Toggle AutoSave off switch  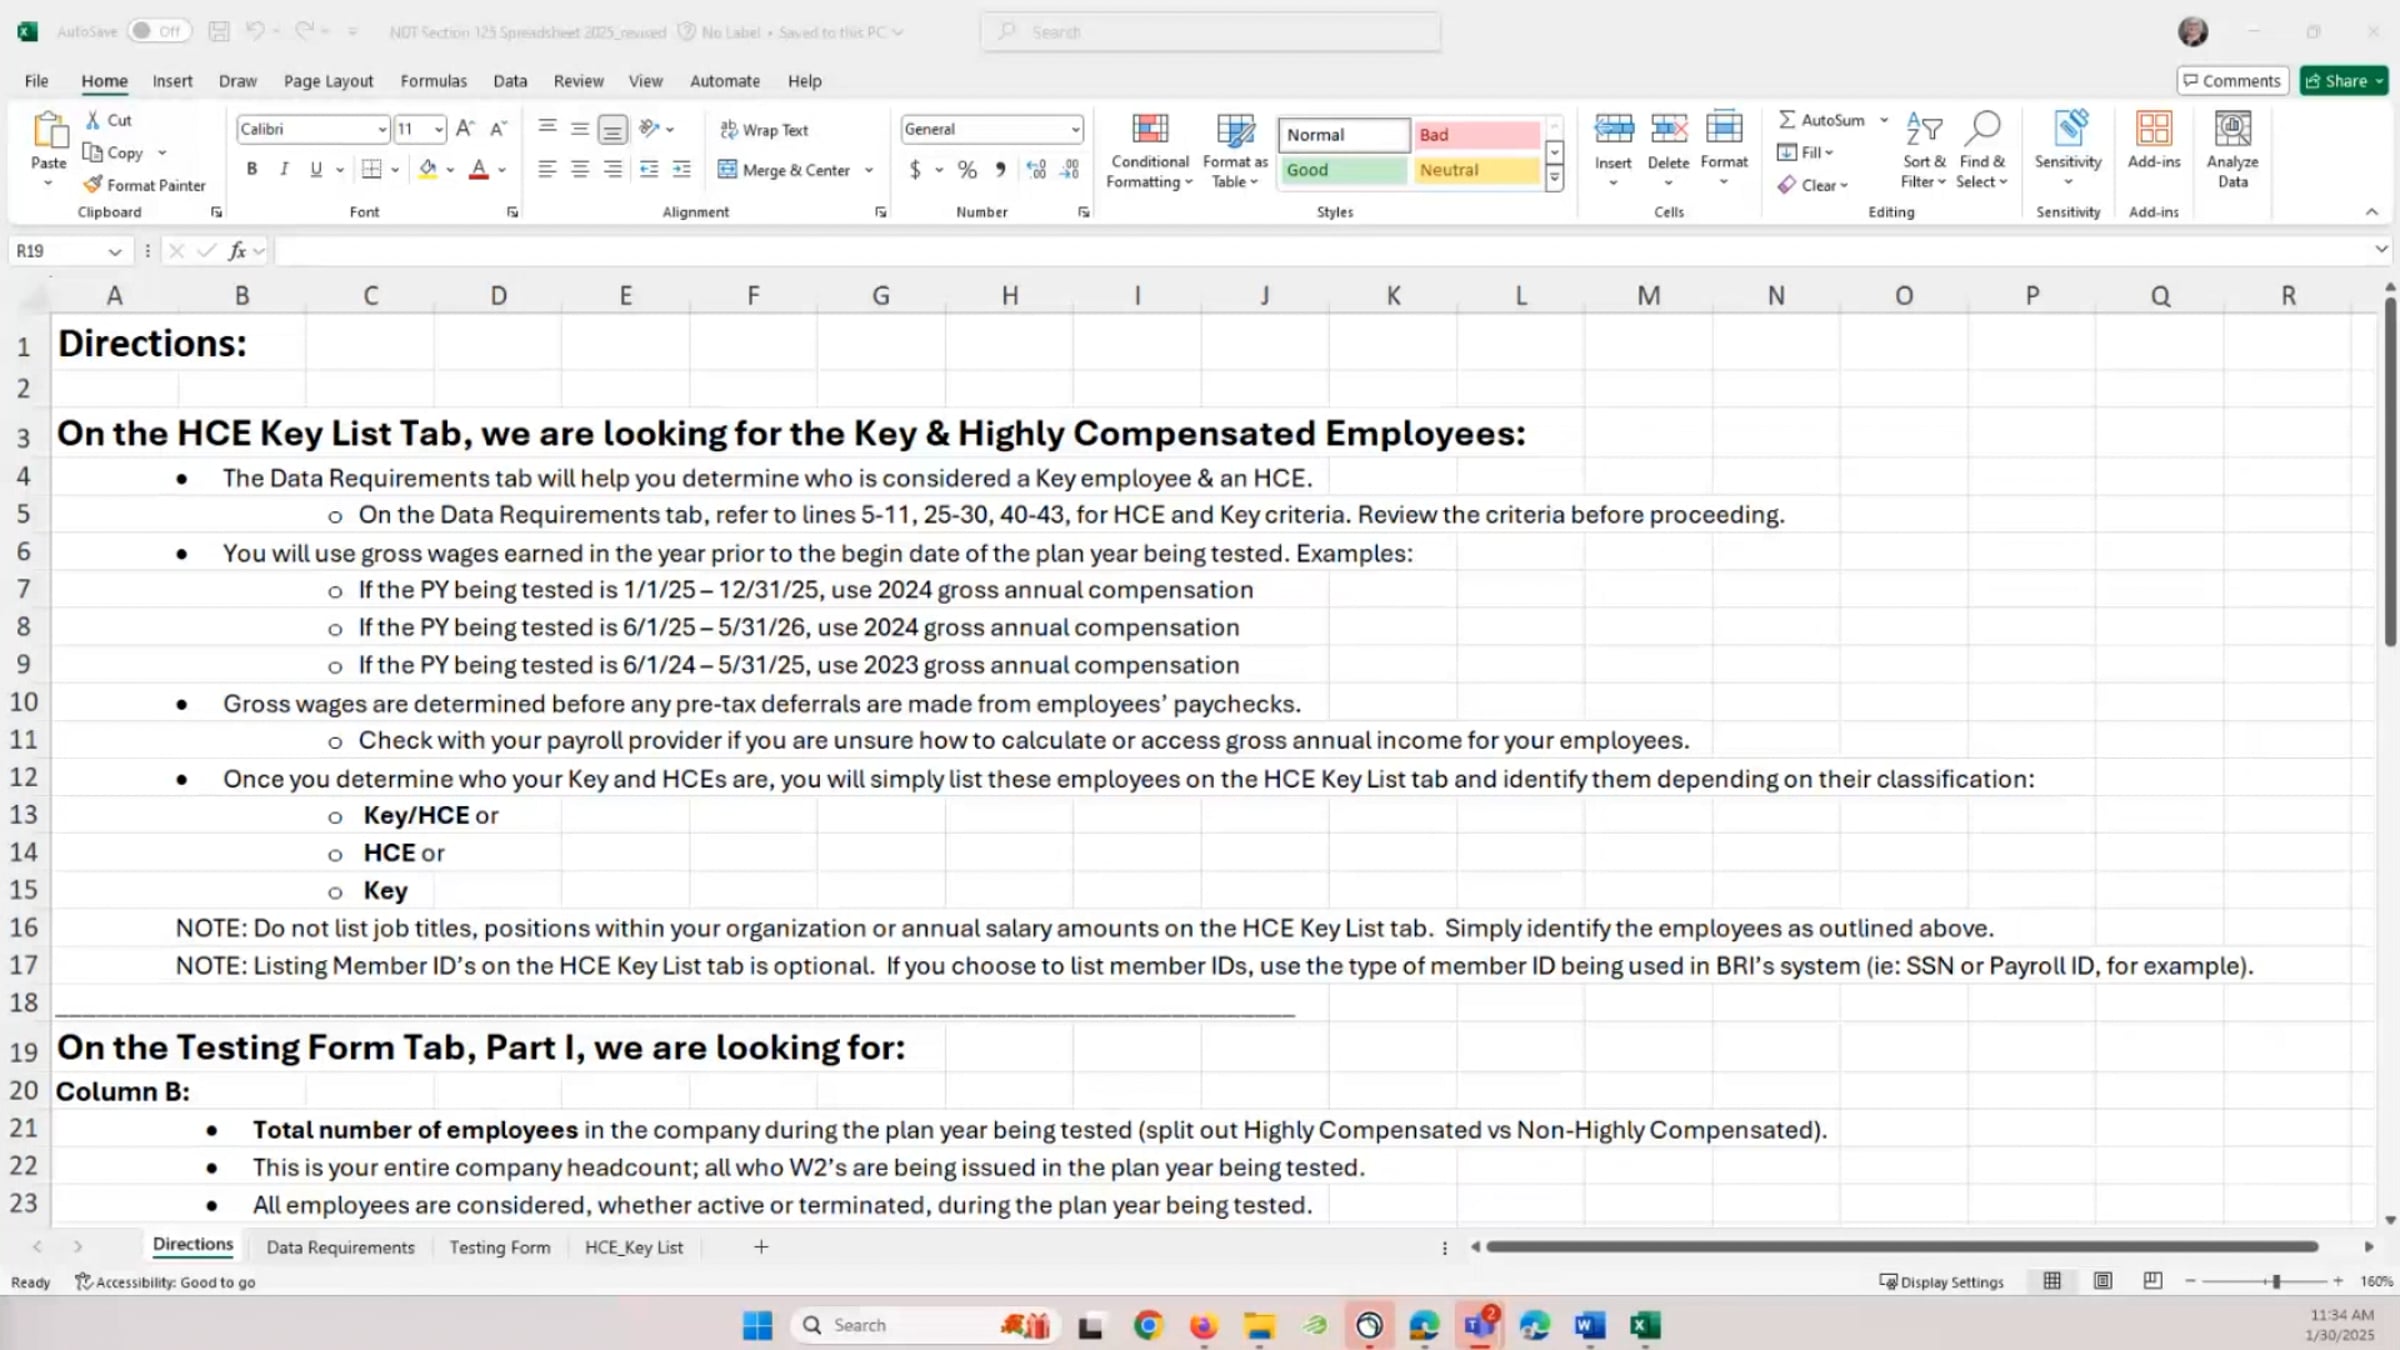(157, 31)
